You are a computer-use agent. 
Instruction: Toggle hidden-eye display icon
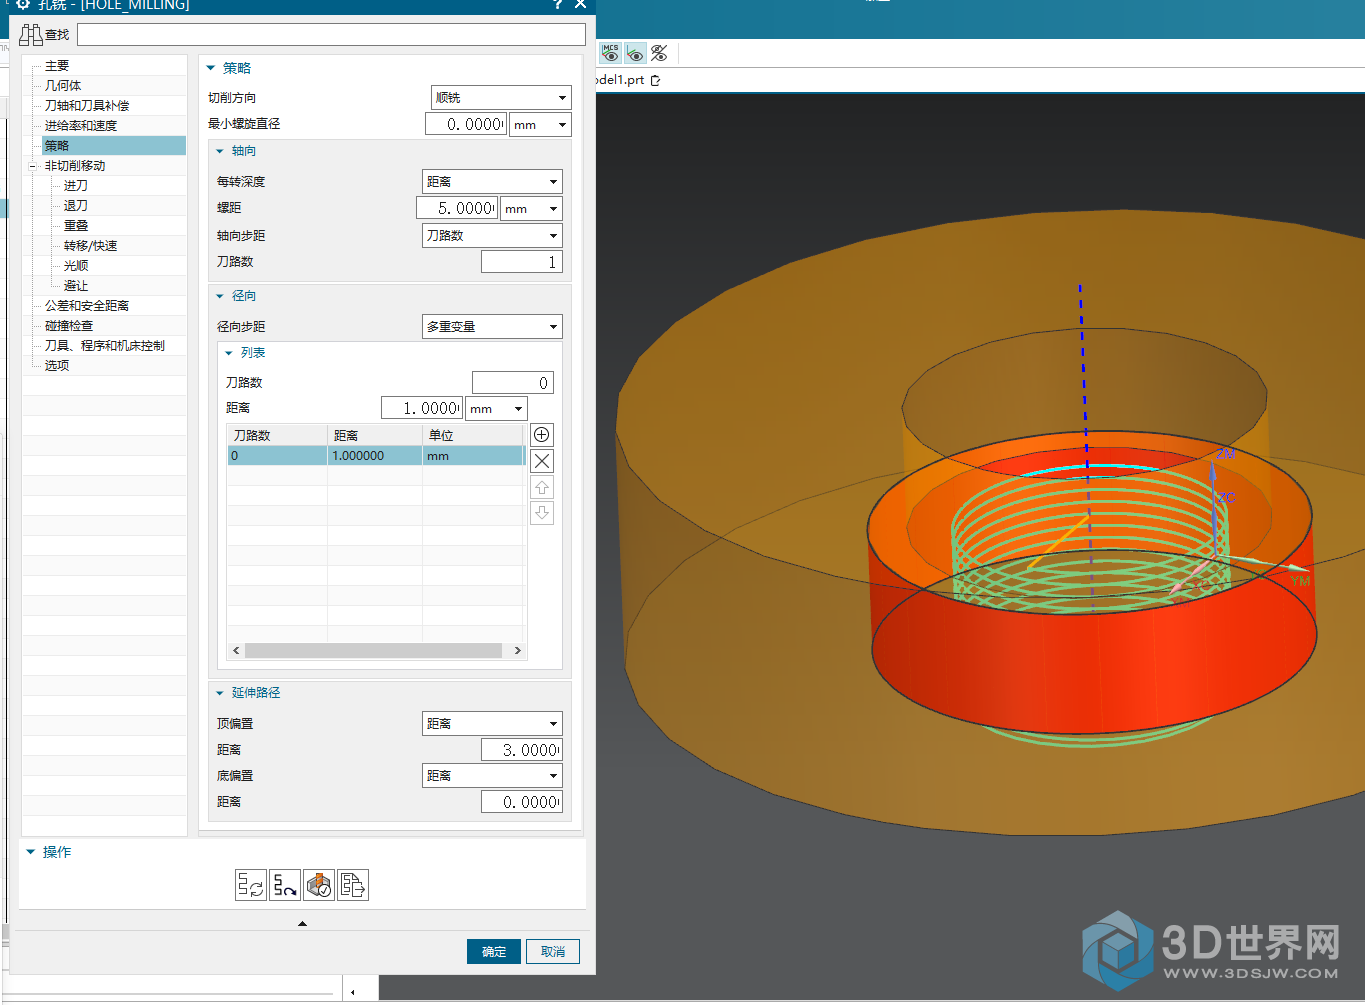point(659,52)
